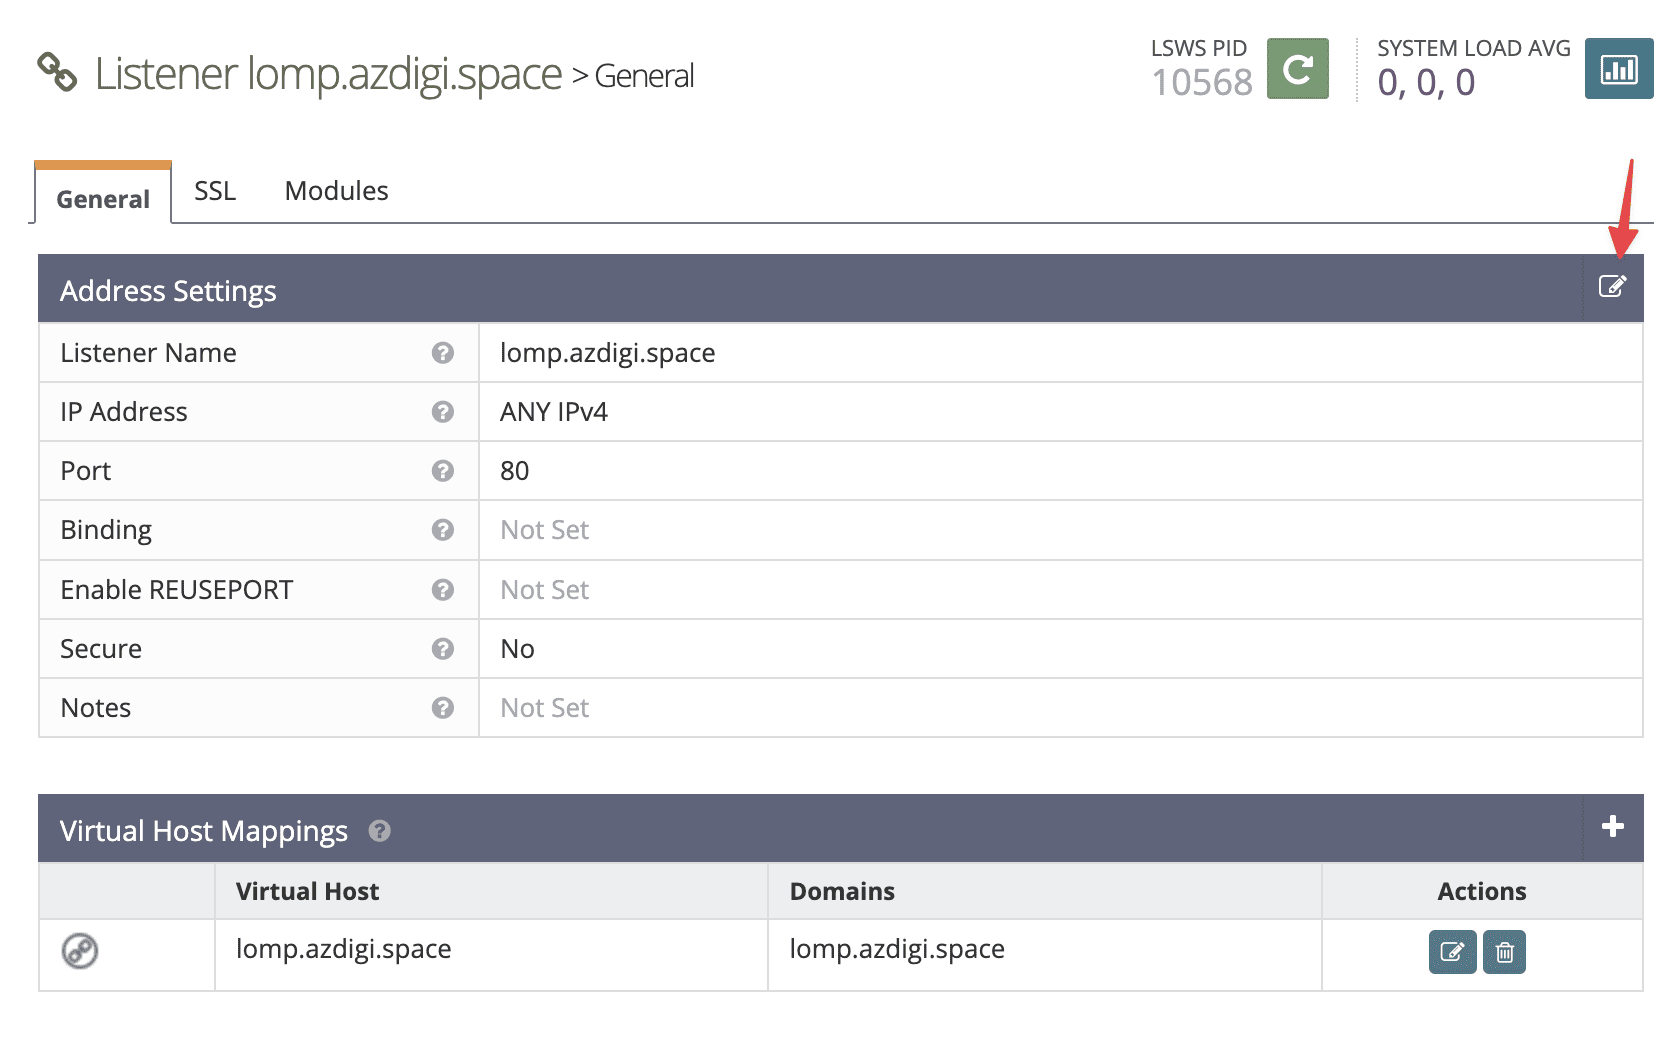Viewport: 1680px width, 1046px height.
Task: Select the General tab
Action: [103, 199]
